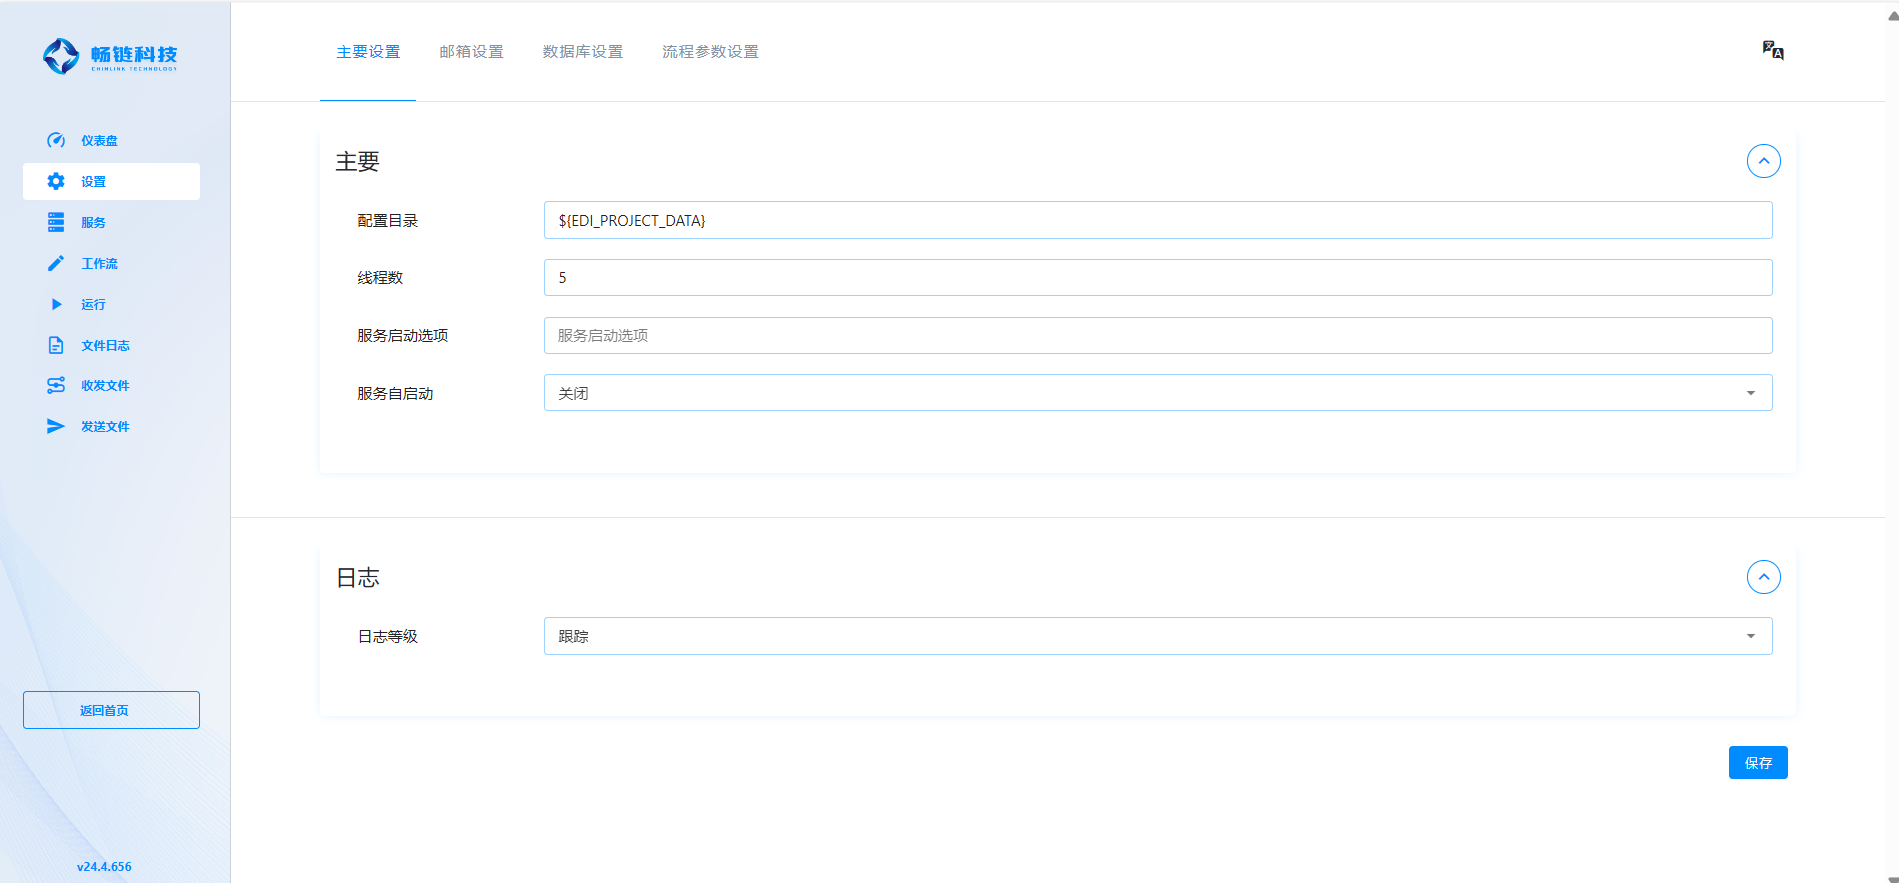This screenshot has height=883, width=1899.
Task: Open 文件日志 document icon
Action: point(56,345)
